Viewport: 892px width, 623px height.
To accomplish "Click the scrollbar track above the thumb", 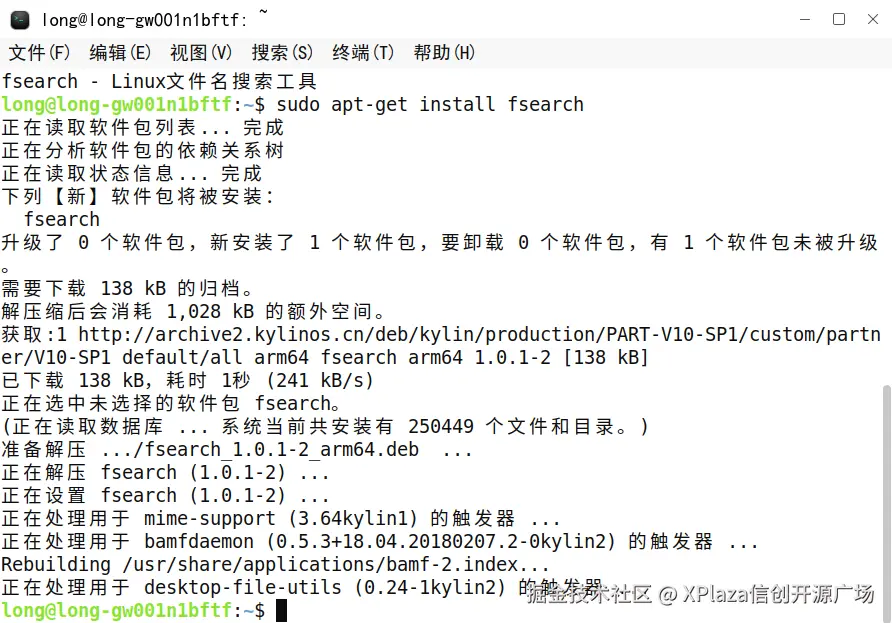I will [x=886, y=228].
